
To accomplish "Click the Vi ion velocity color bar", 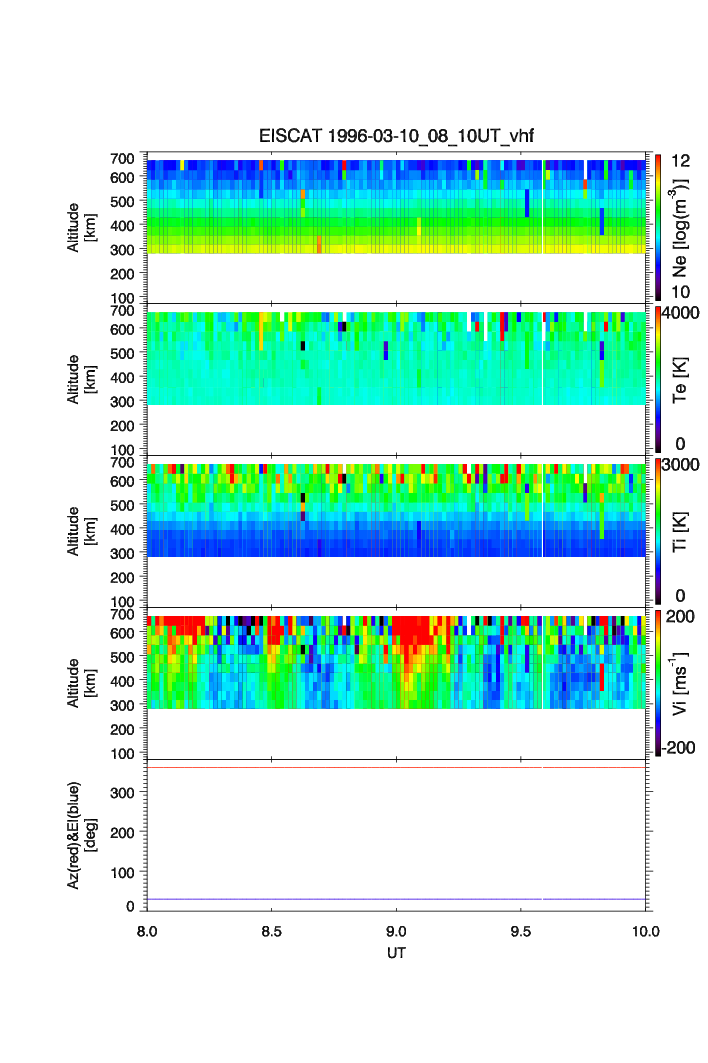I will (659, 684).
